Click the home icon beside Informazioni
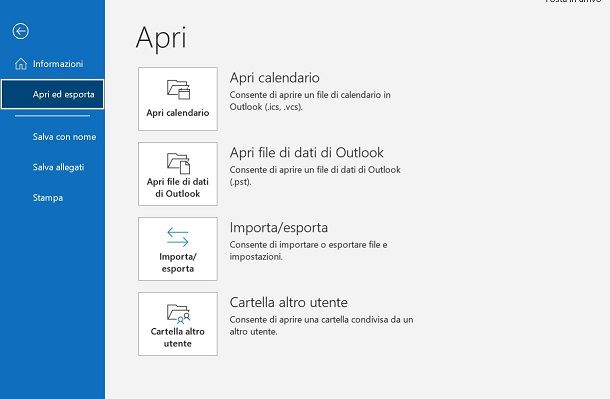 pos(21,64)
